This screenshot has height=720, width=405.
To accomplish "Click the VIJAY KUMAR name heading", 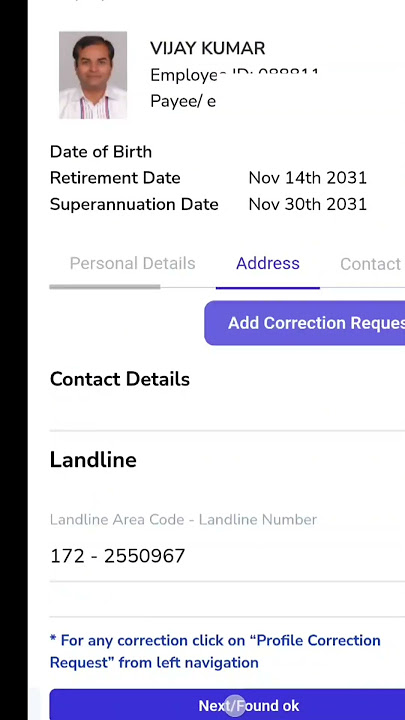I will click(208, 48).
